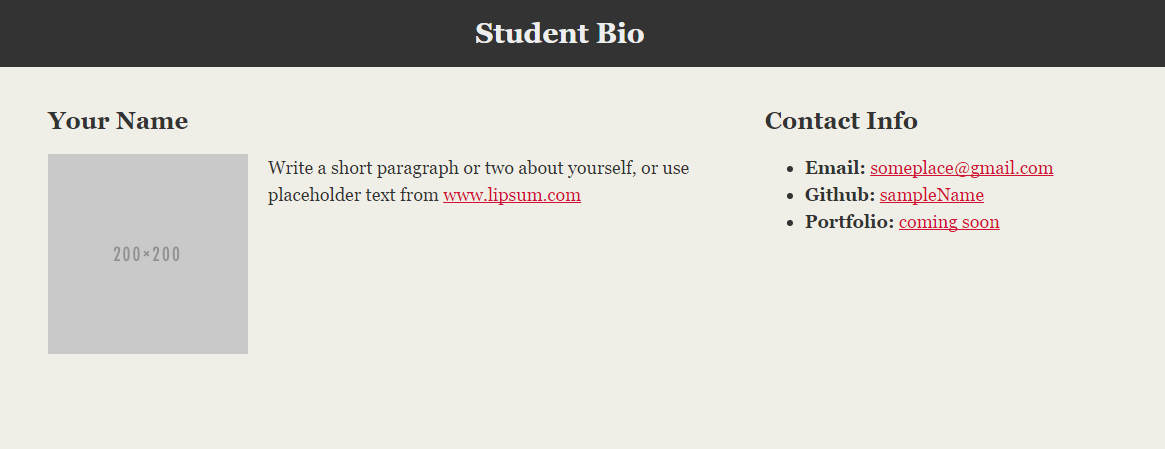Click the bullet point before Portfolio
1165x449 pixels.
coord(790,223)
